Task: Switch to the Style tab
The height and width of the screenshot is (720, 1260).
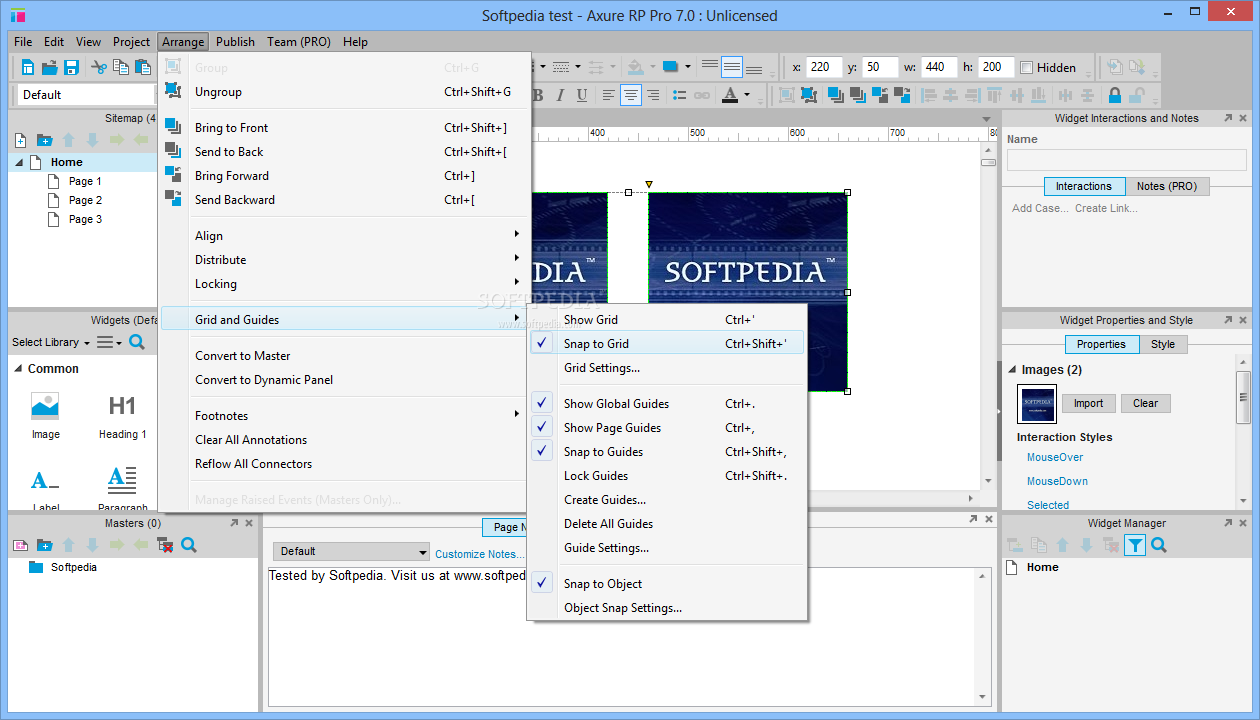Action: 1163,344
